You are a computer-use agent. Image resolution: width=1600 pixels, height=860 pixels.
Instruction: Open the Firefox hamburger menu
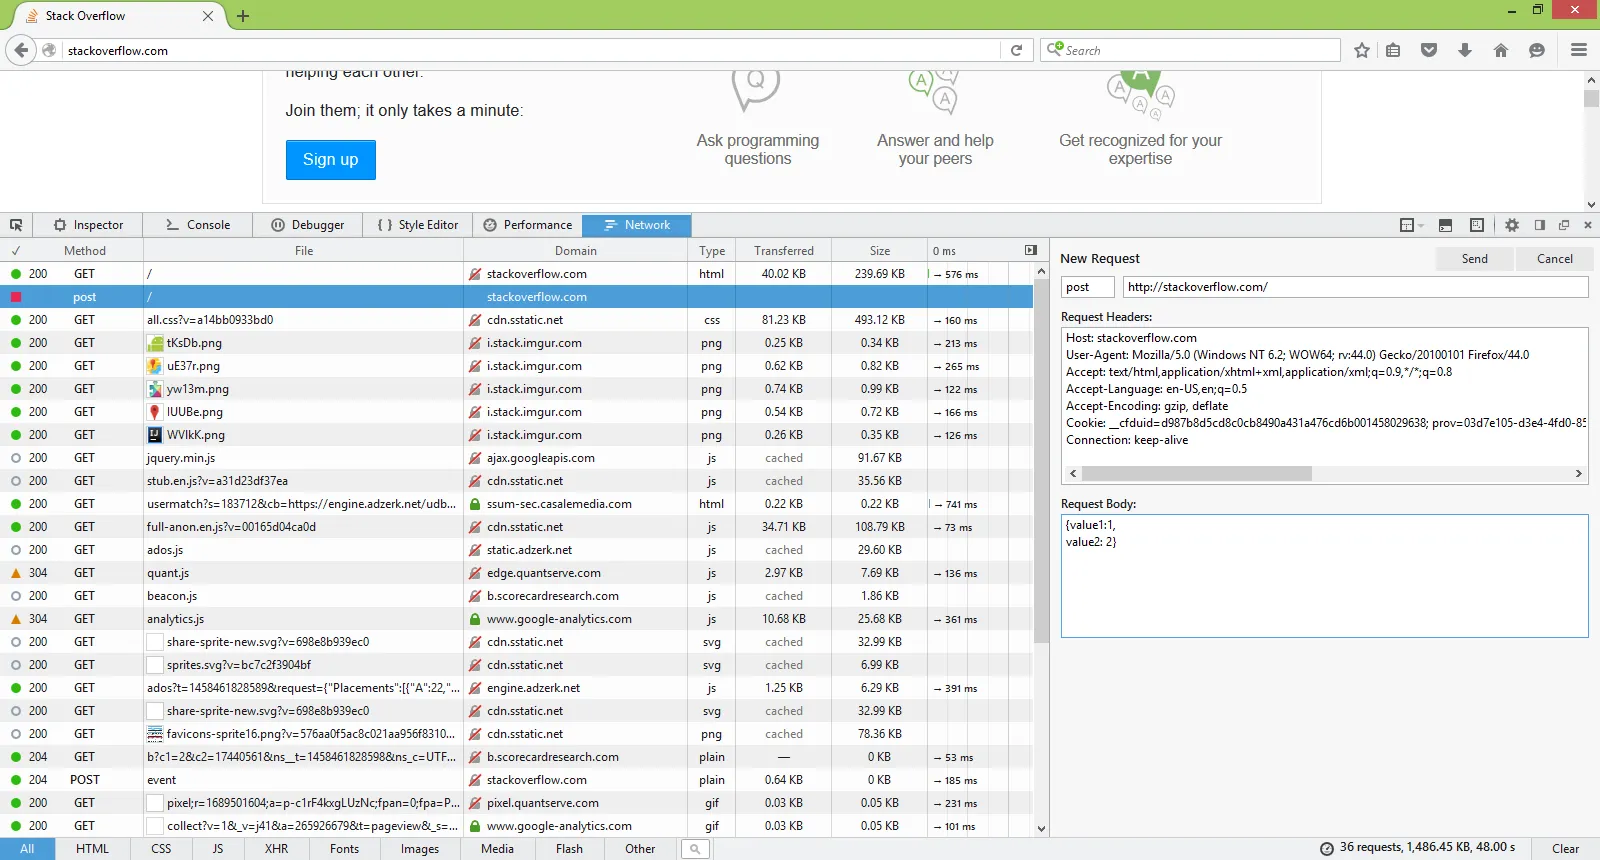1579,50
